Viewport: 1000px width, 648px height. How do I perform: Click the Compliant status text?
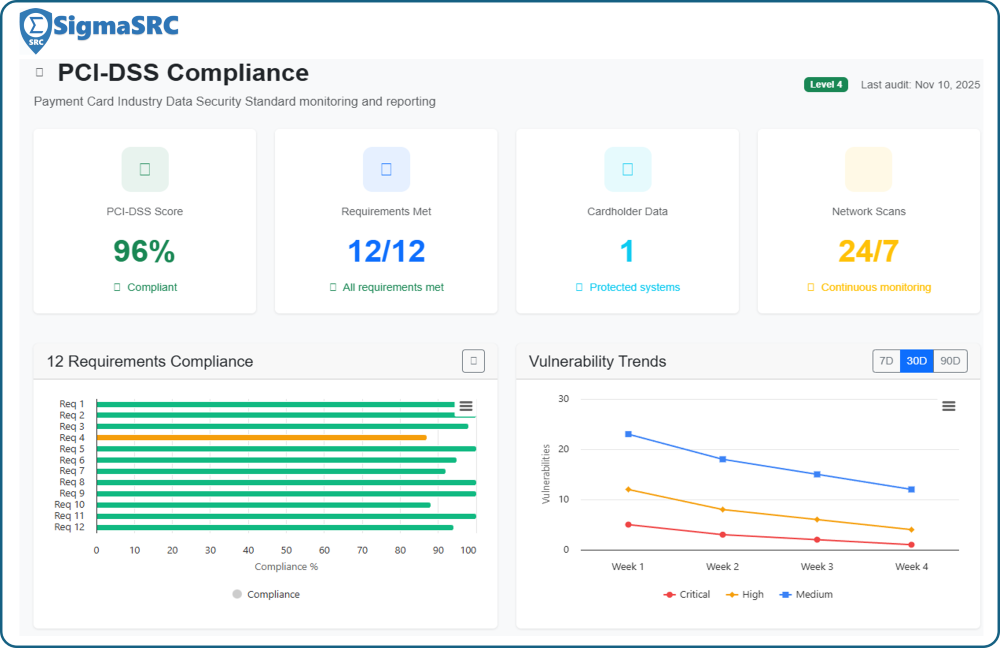click(x=152, y=287)
